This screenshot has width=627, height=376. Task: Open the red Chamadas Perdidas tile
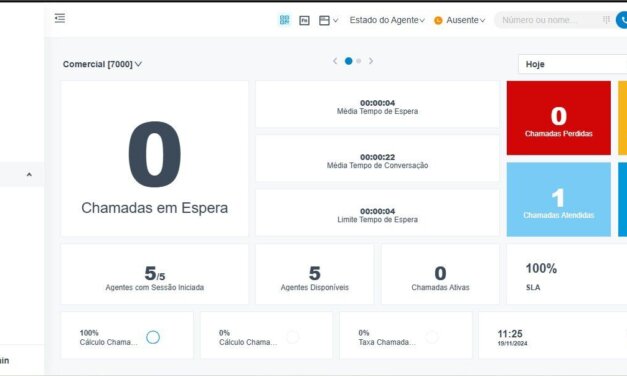[x=559, y=118]
